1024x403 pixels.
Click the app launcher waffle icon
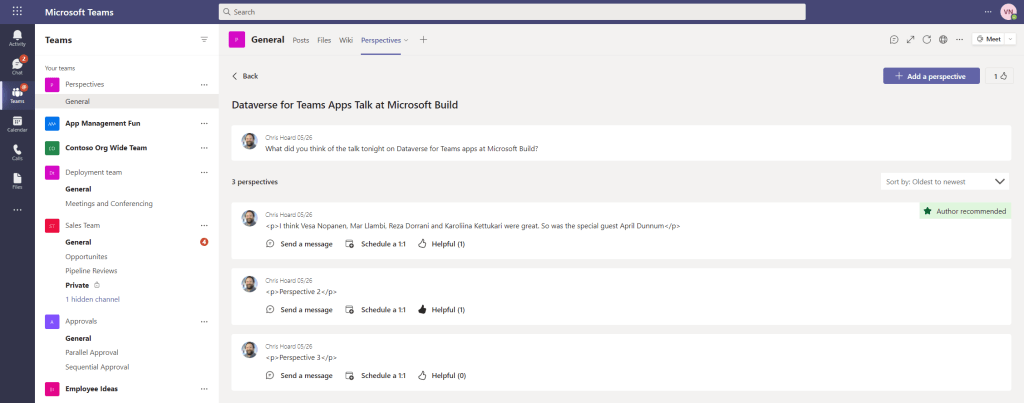17,11
